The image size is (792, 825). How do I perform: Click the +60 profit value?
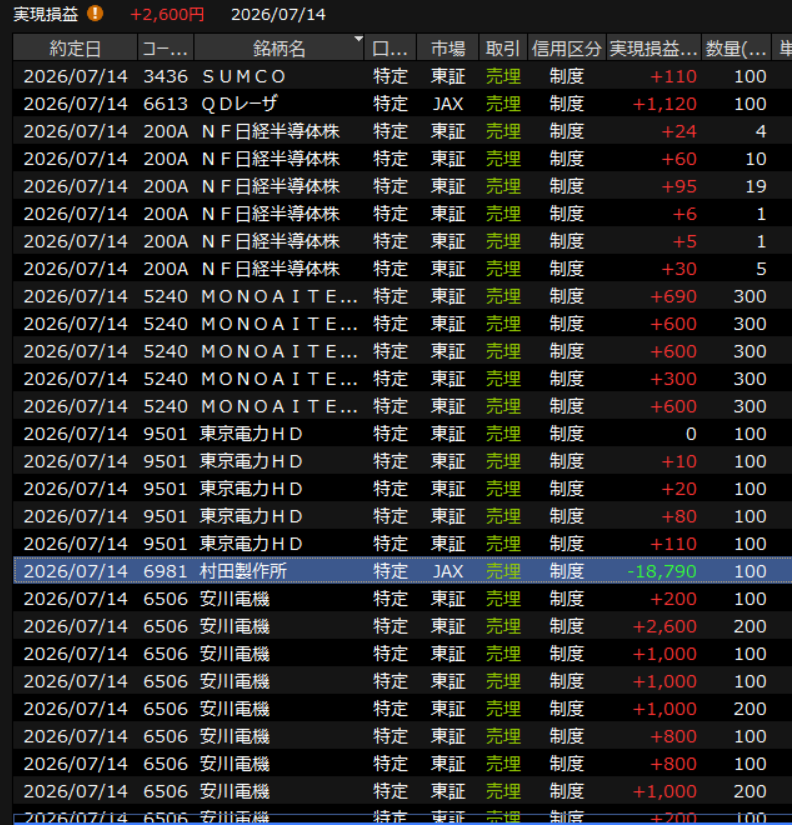(x=679, y=159)
